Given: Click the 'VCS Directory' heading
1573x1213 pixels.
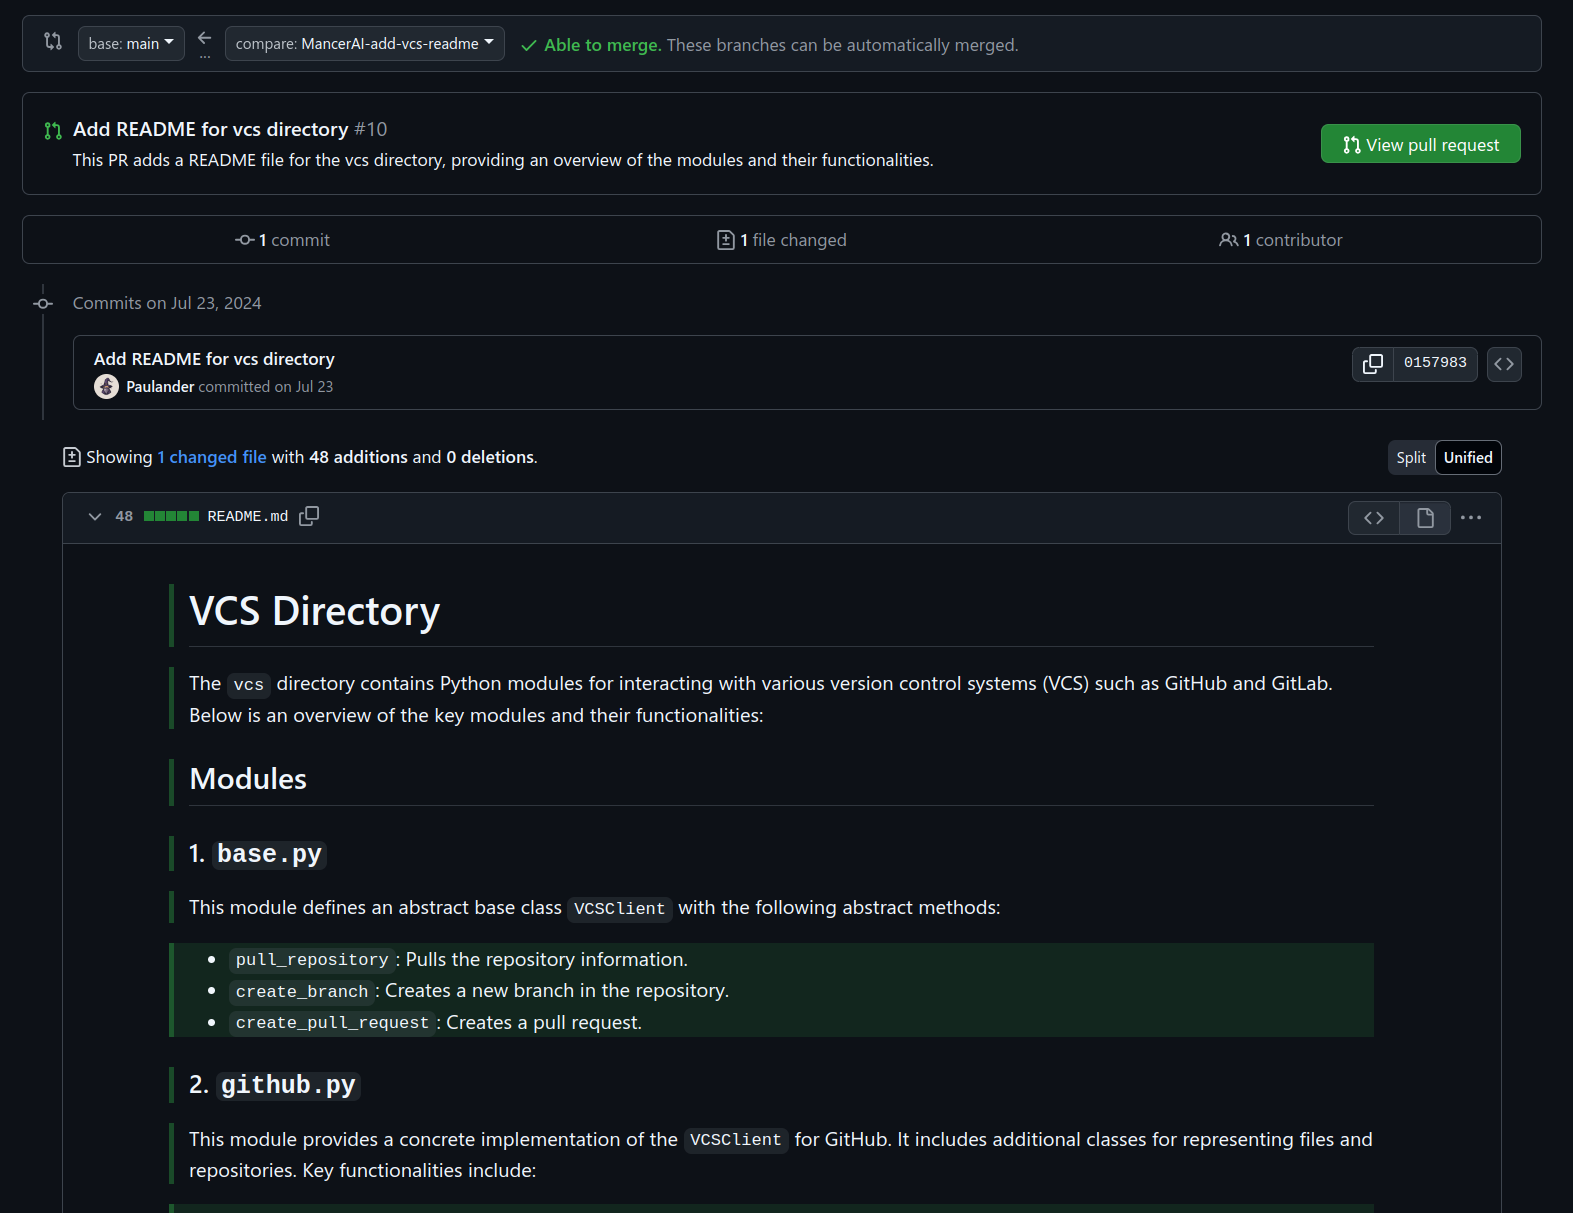Looking at the screenshot, I should click(314, 611).
